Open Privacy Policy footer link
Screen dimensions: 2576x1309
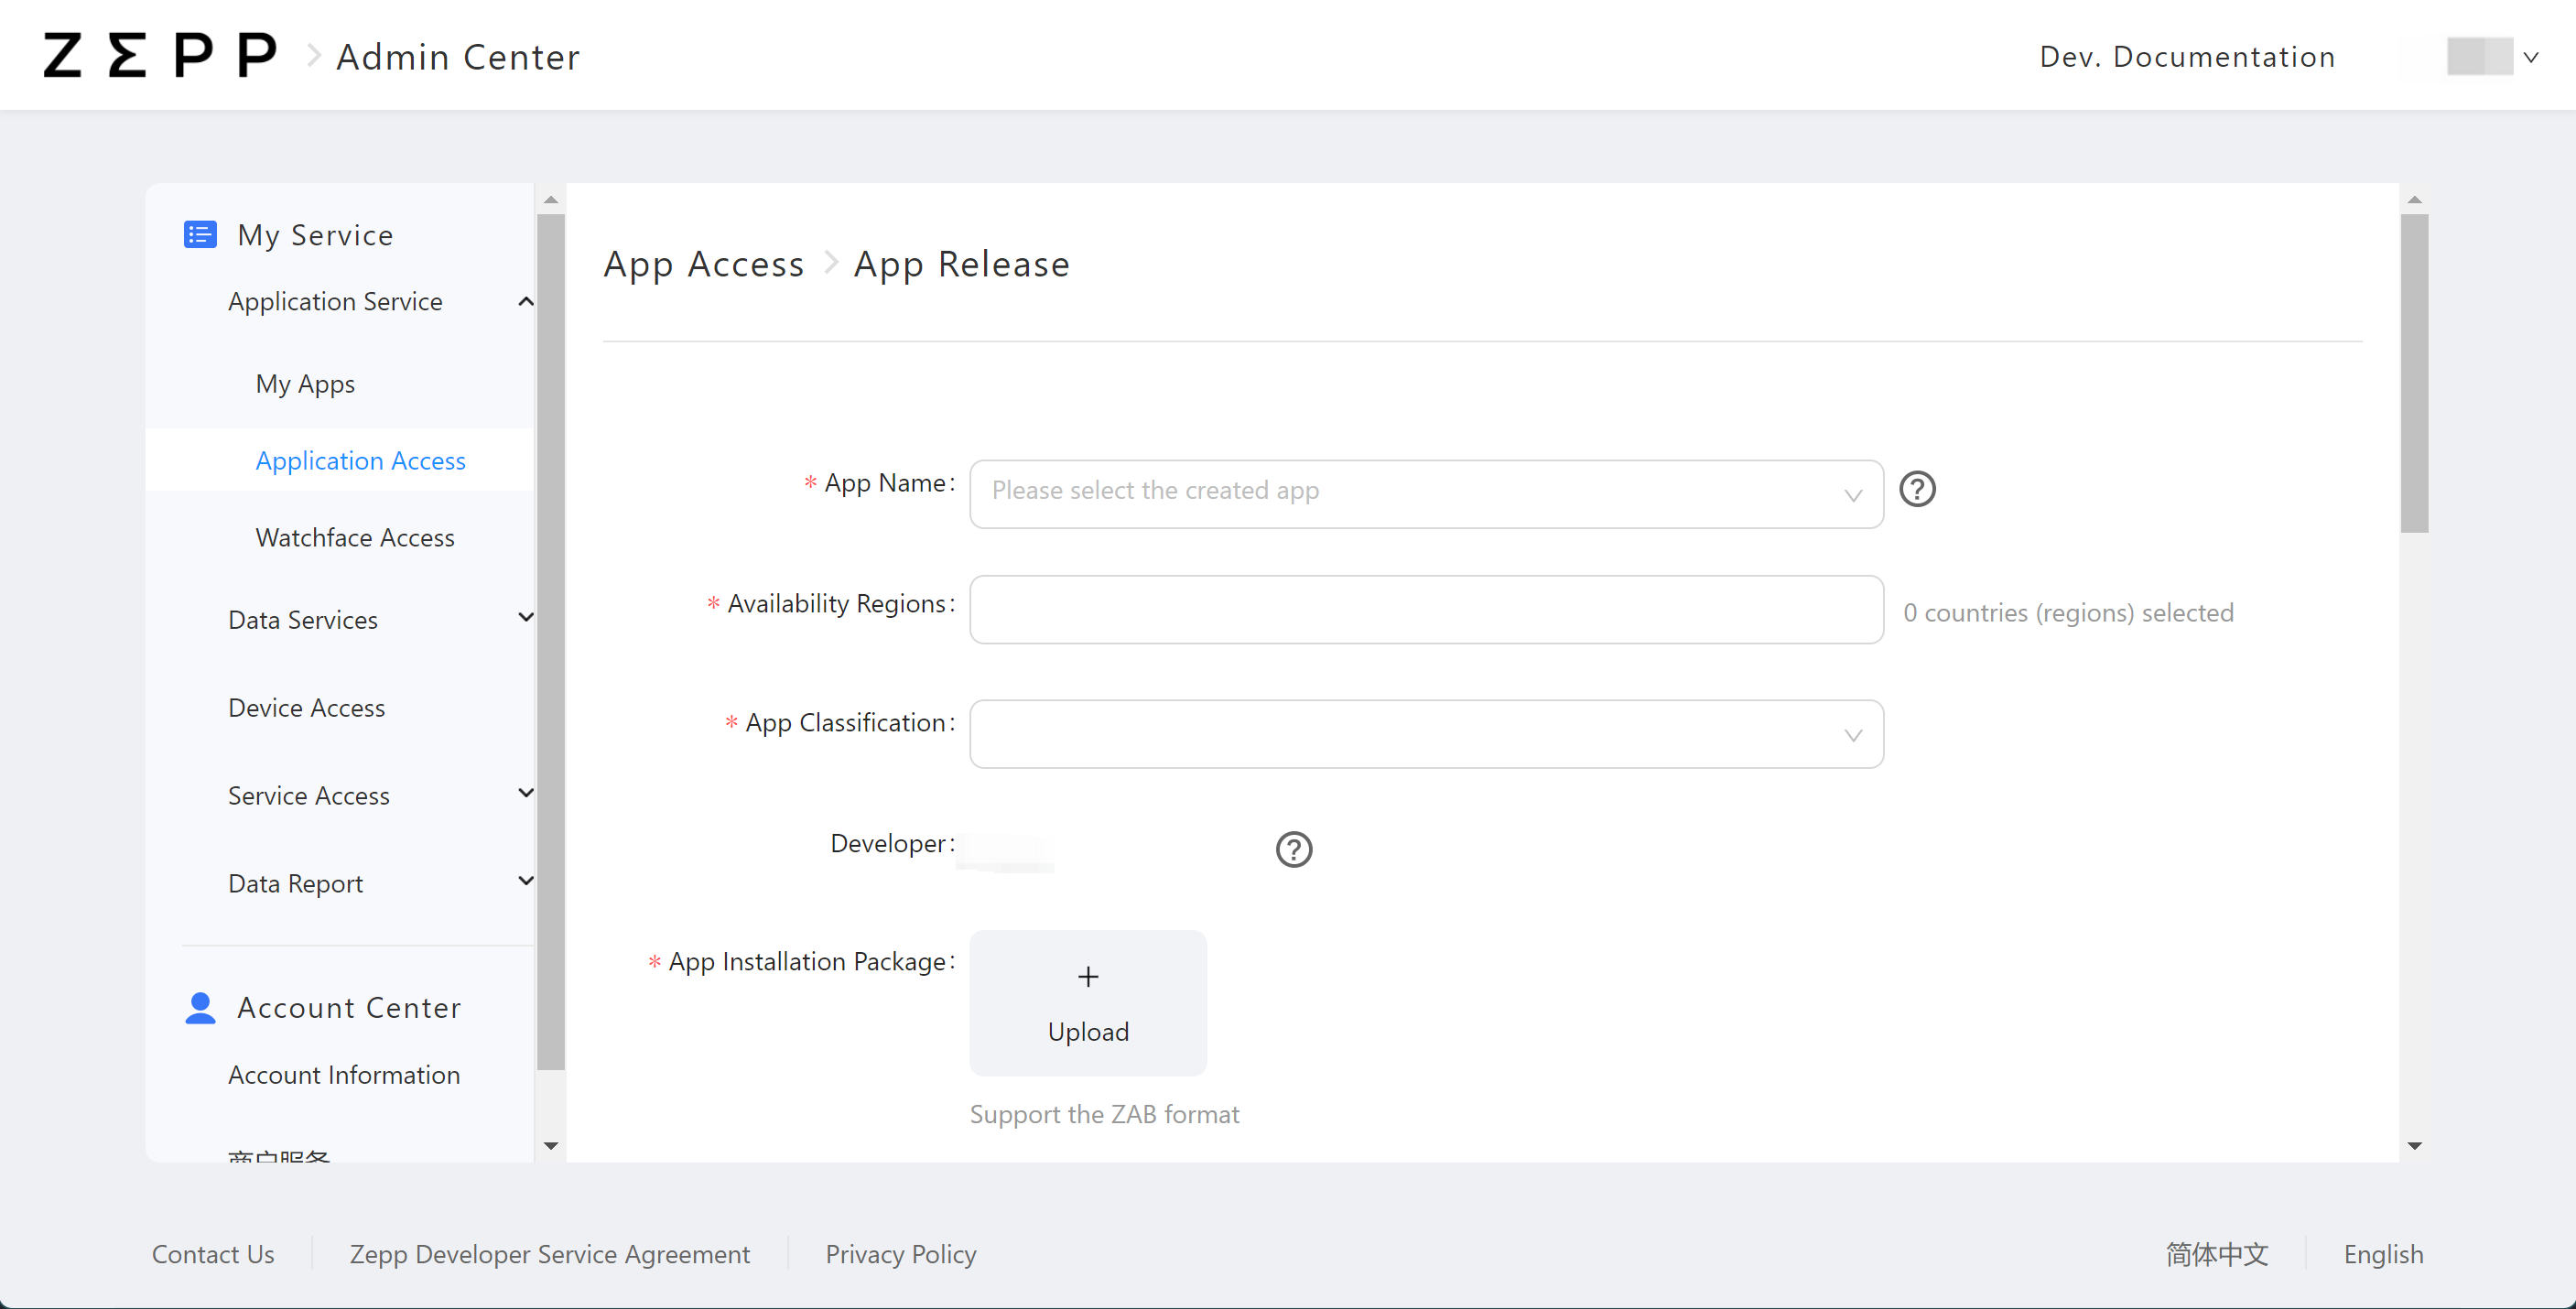tap(901, 1254)
